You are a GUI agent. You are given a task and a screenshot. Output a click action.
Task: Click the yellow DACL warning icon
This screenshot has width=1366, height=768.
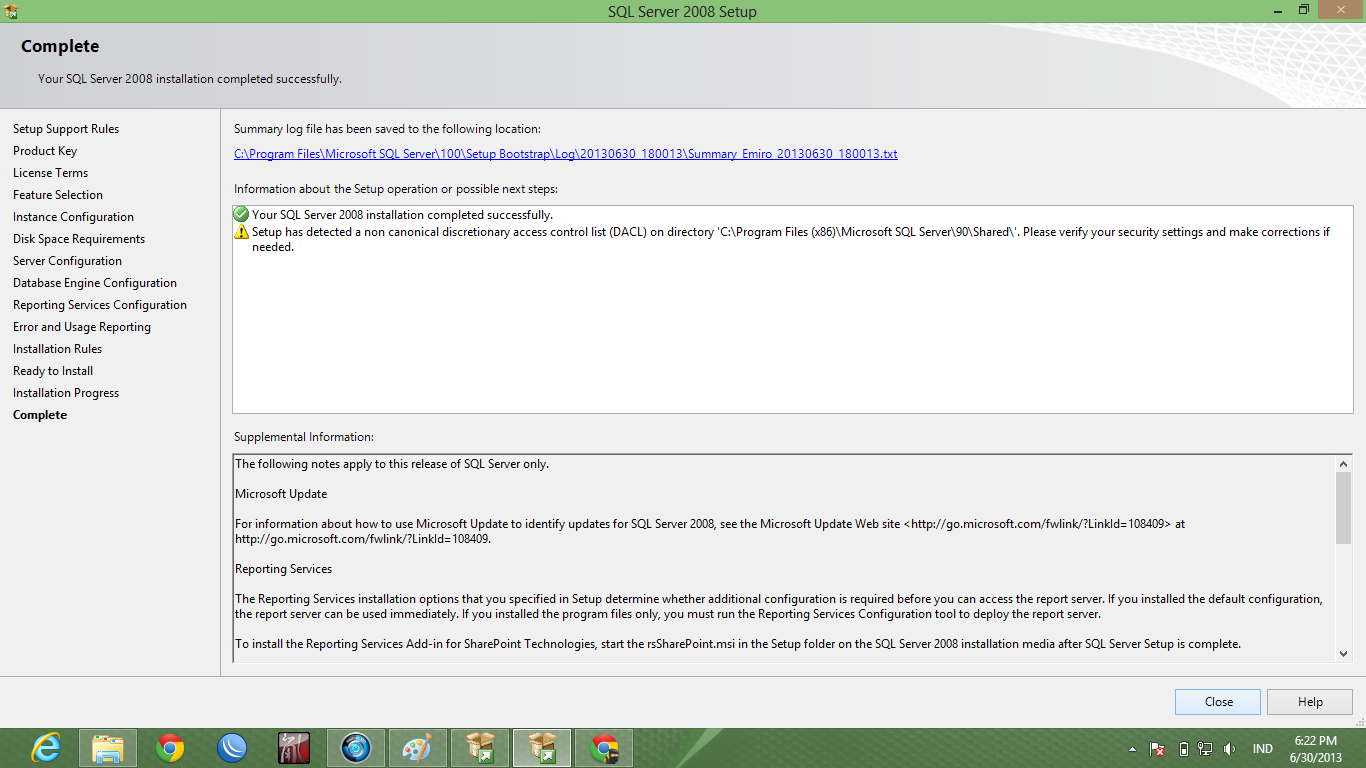pos(241,232)
